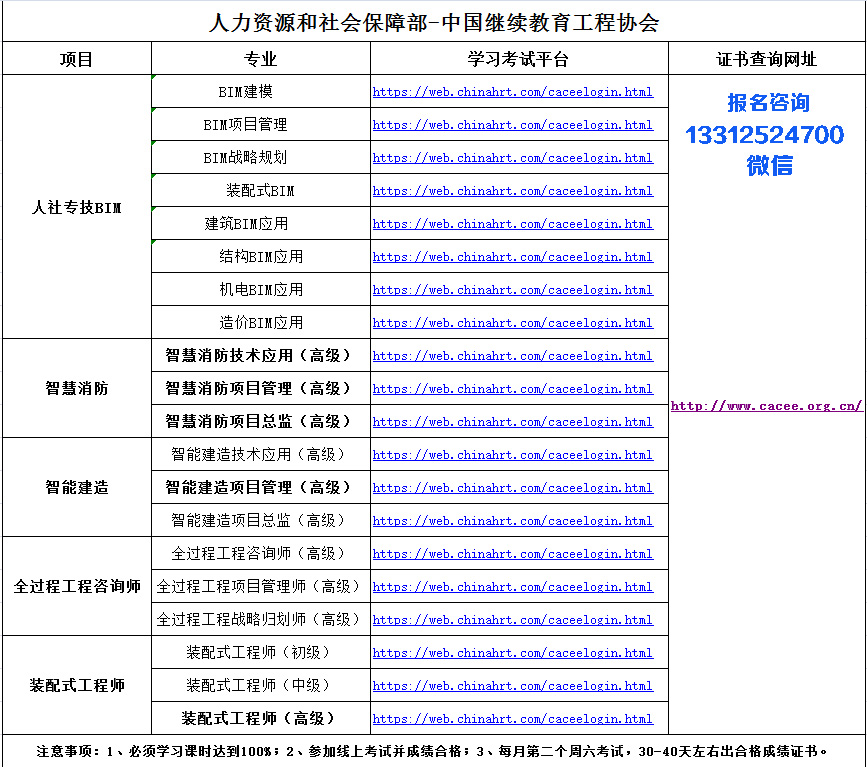867x768 pixels.
Task: Select the 全过程工程战略归划师（高级） cell
Action: [260, 619]
